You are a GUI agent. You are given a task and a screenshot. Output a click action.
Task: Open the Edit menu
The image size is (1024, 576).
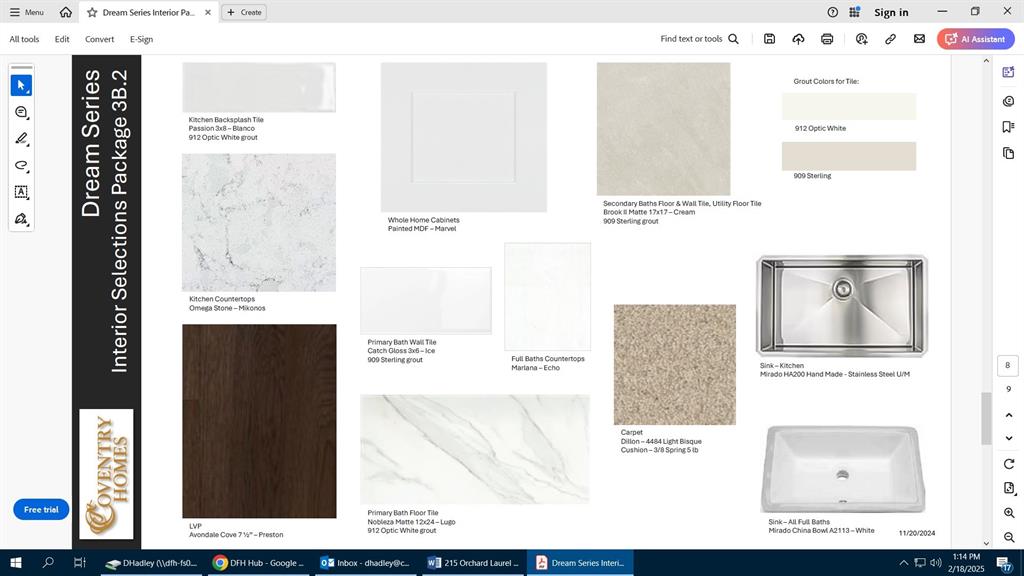(62, 39)
